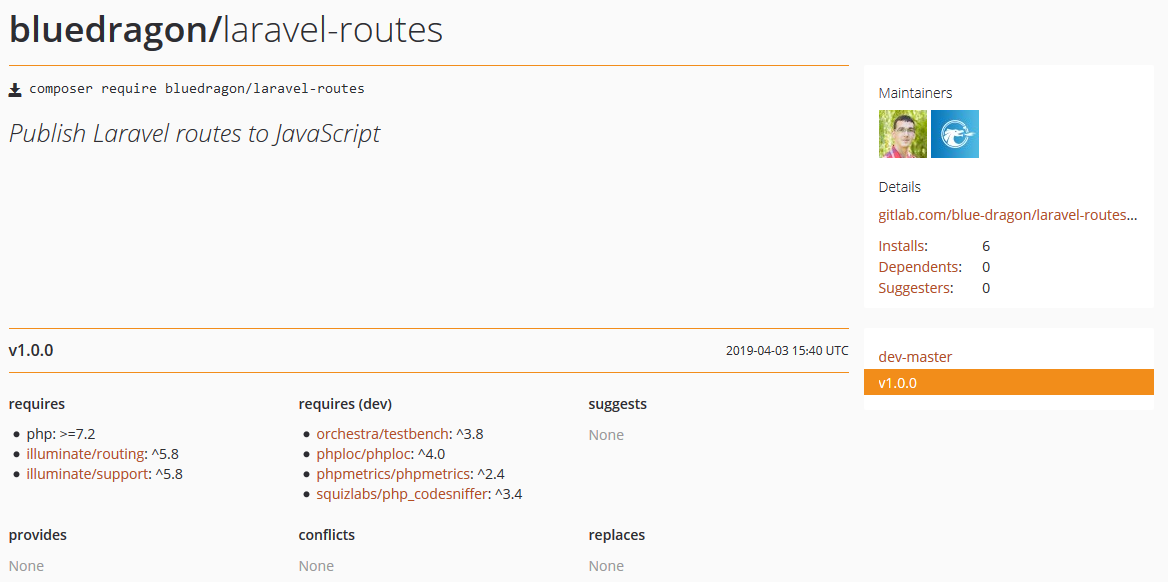The height and width of the screenshot is (582, 1168).
Task: Click the laravel-routes package name in title
Action: pos(333,30)
